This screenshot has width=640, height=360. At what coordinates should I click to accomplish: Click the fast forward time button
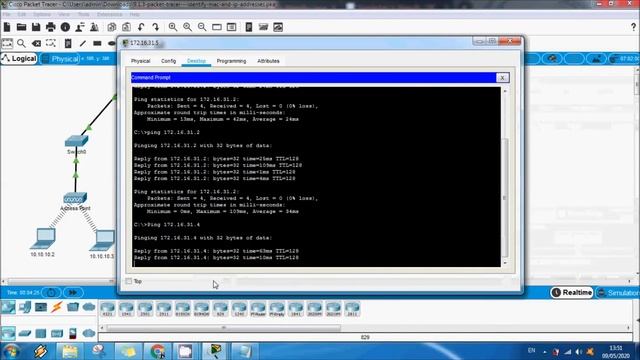pyautogui.click(x=73, y=293)
